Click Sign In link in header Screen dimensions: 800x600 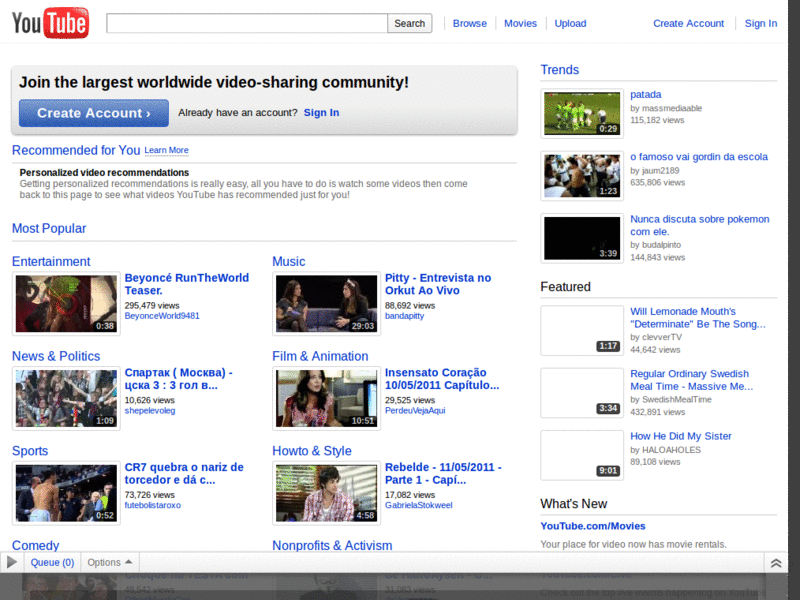tap(760, 23)
